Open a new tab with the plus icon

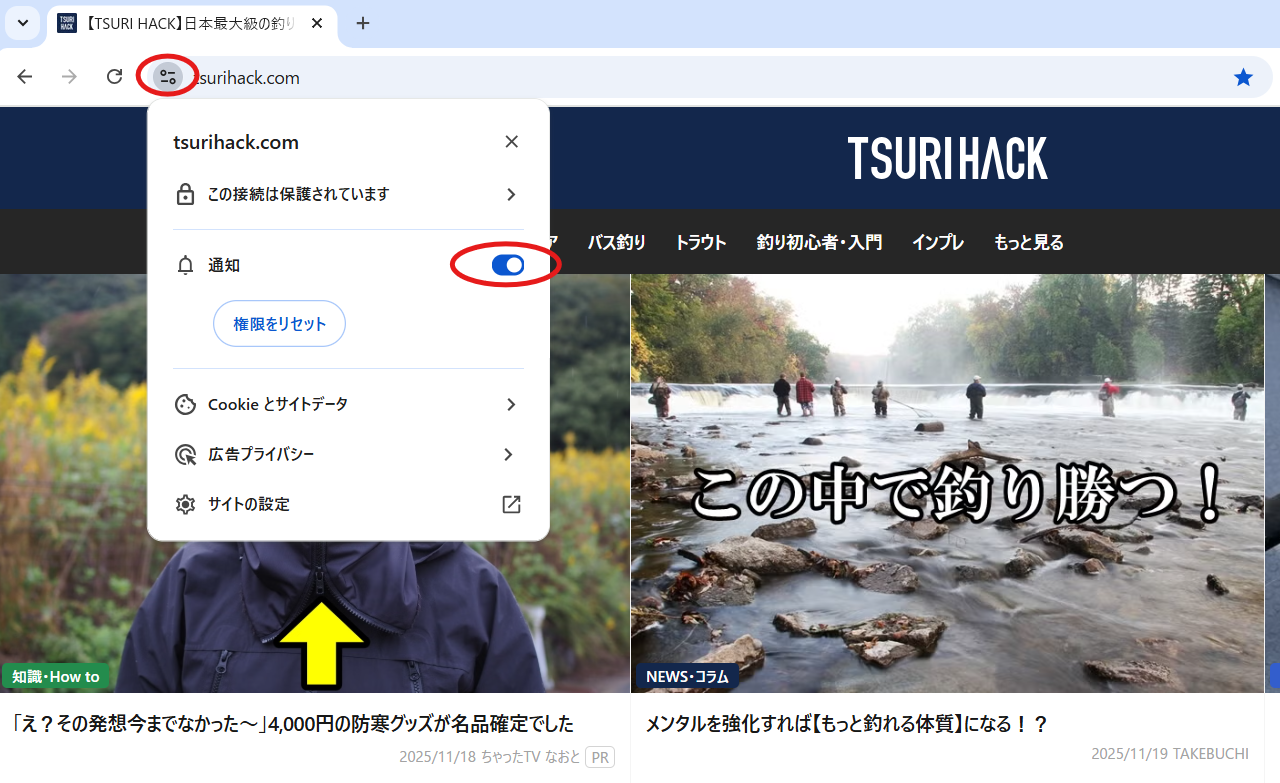click(363, 23)
